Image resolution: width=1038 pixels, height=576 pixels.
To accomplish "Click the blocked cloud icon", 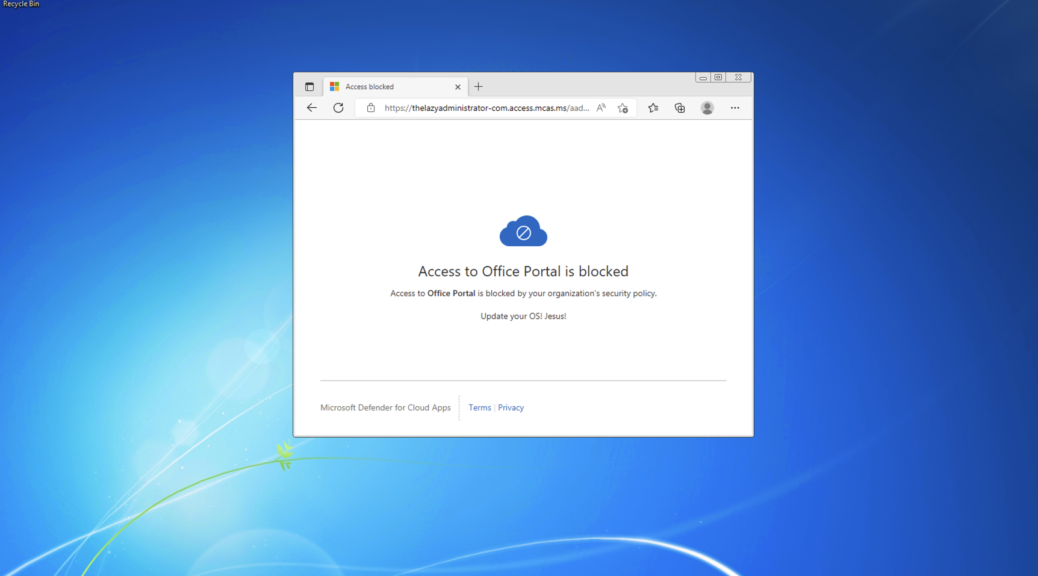I will point(523,231).
